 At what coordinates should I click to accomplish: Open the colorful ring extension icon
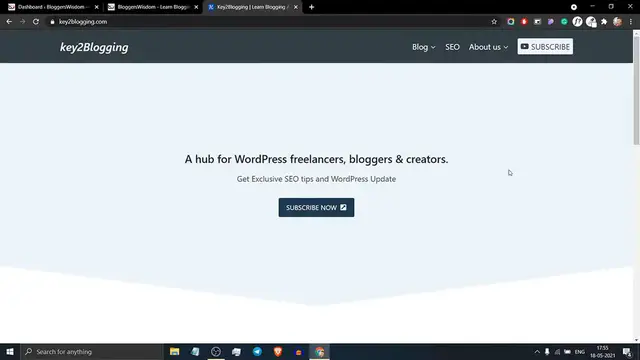[511, 22]
